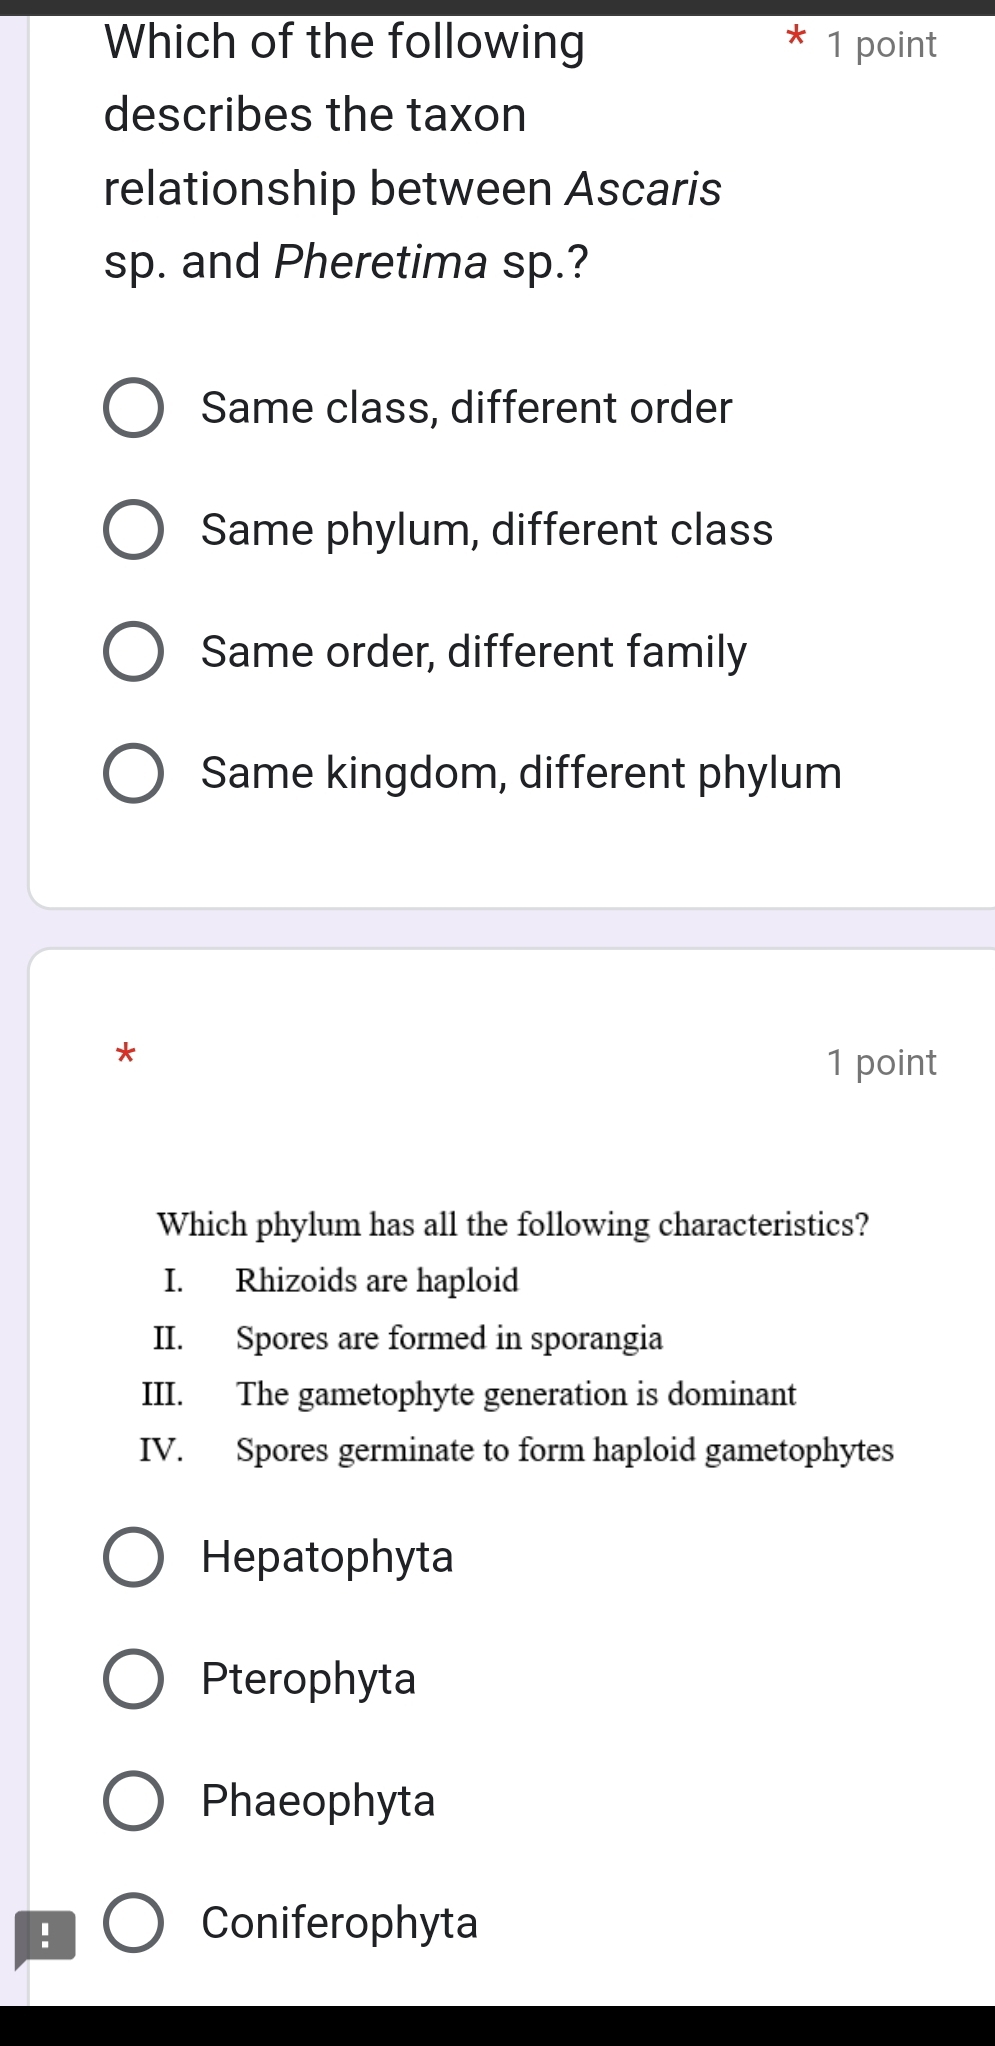Choose the Hepatophyta answer
Viewport: 995px width, 2046px height.
tap(327, 1557)
